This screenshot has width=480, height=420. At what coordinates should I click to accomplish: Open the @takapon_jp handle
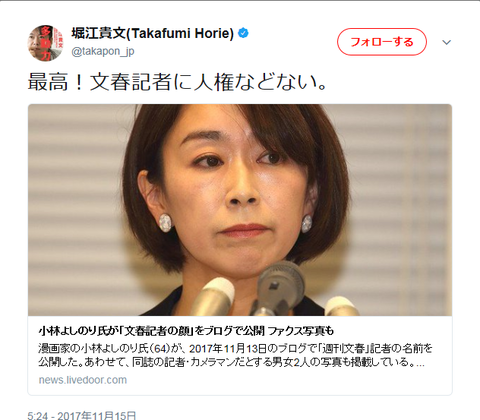(x=103, y=51)
